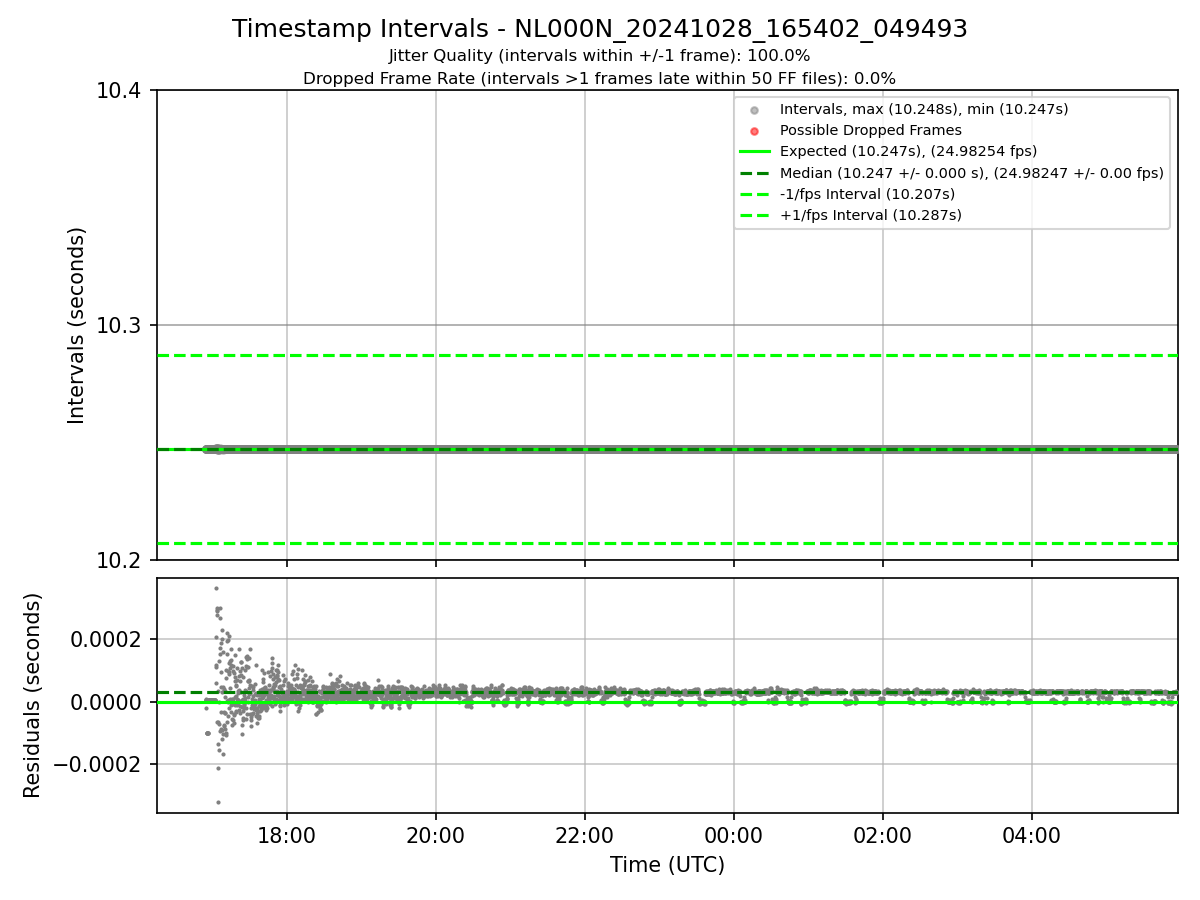Click the solid green line sample for Expected in legend
The image size is (1200, 900).
tap(755, 152)
